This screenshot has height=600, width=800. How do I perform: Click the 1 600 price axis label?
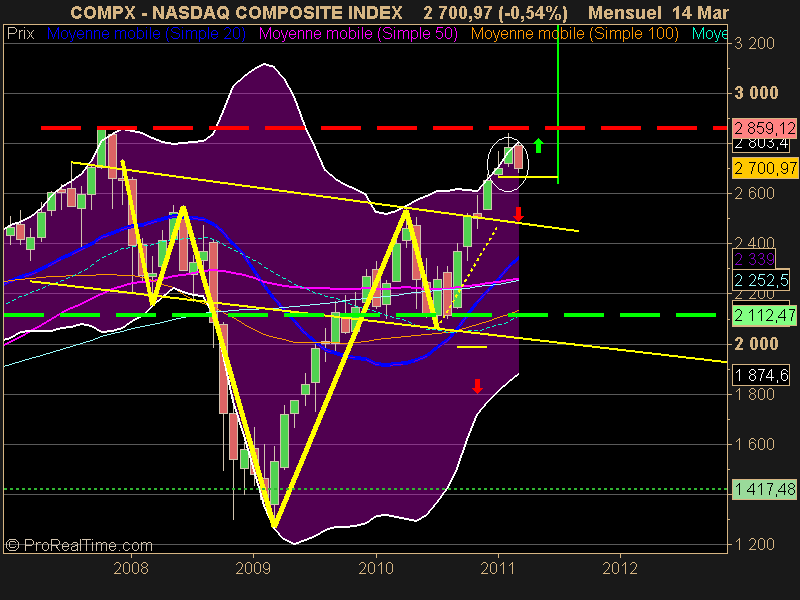(755, 444)
